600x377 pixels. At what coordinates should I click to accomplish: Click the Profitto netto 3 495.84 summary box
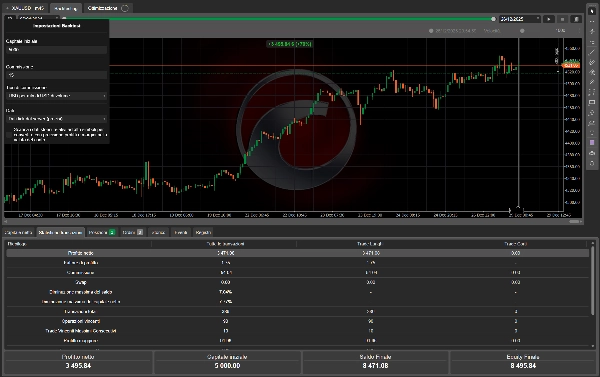pos(78,362)
